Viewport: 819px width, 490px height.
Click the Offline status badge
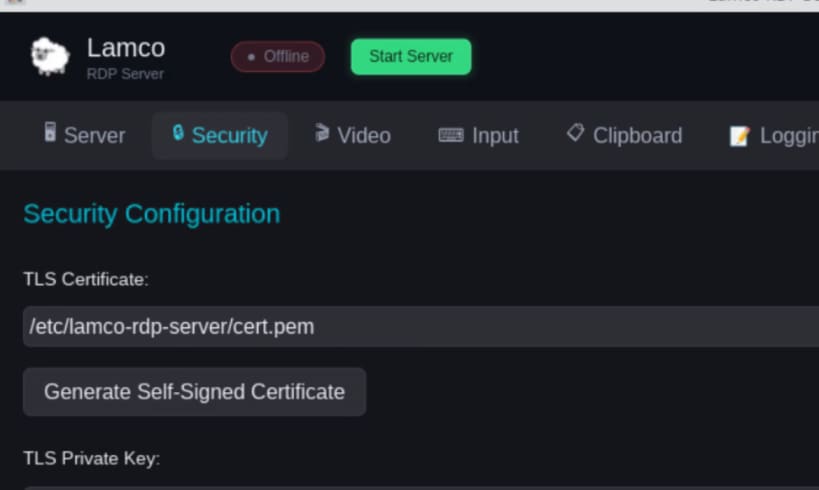click(x=278, y=56)
